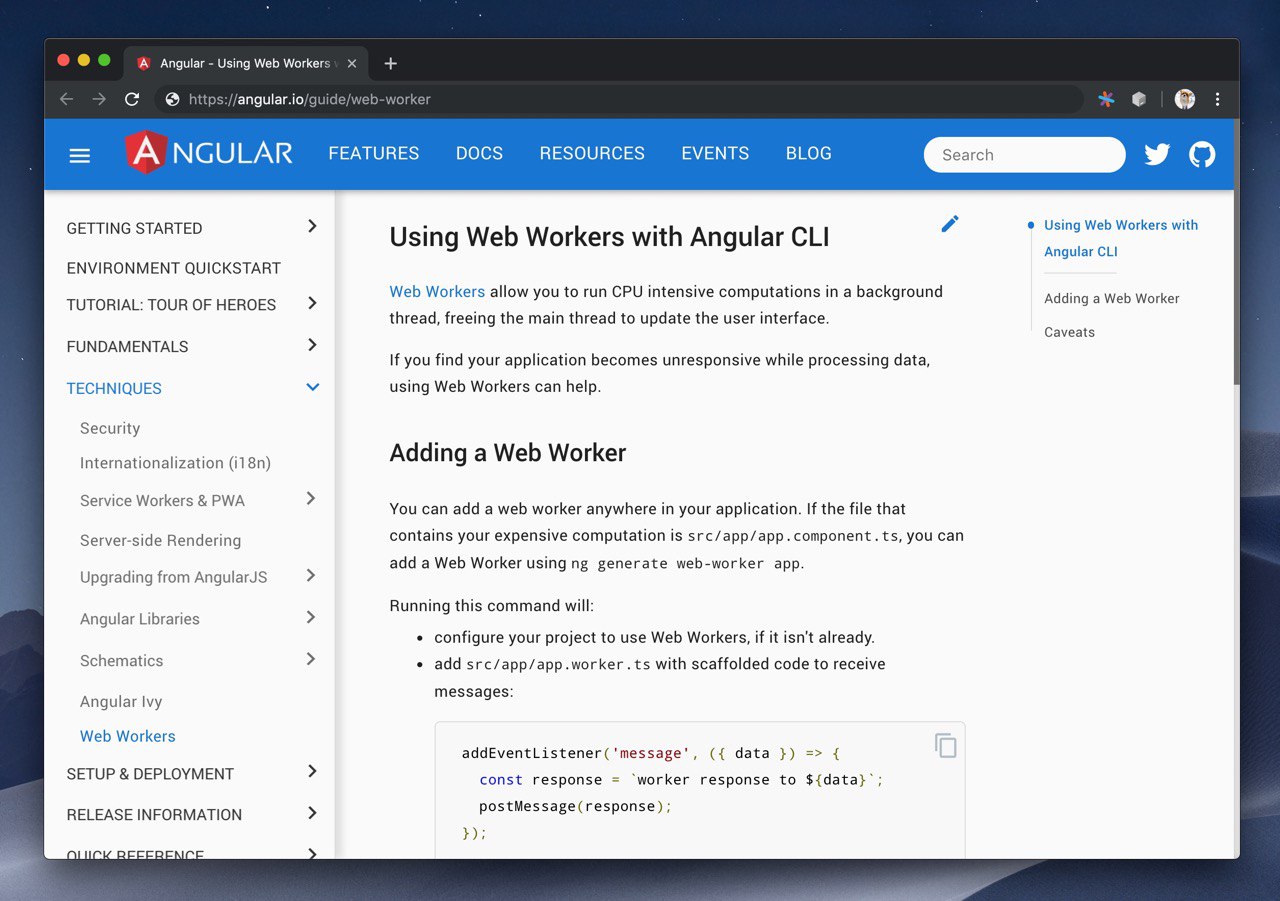
Task: Expand the Release Information chevron
Action: pyautogui.click(x=312, y=813)
